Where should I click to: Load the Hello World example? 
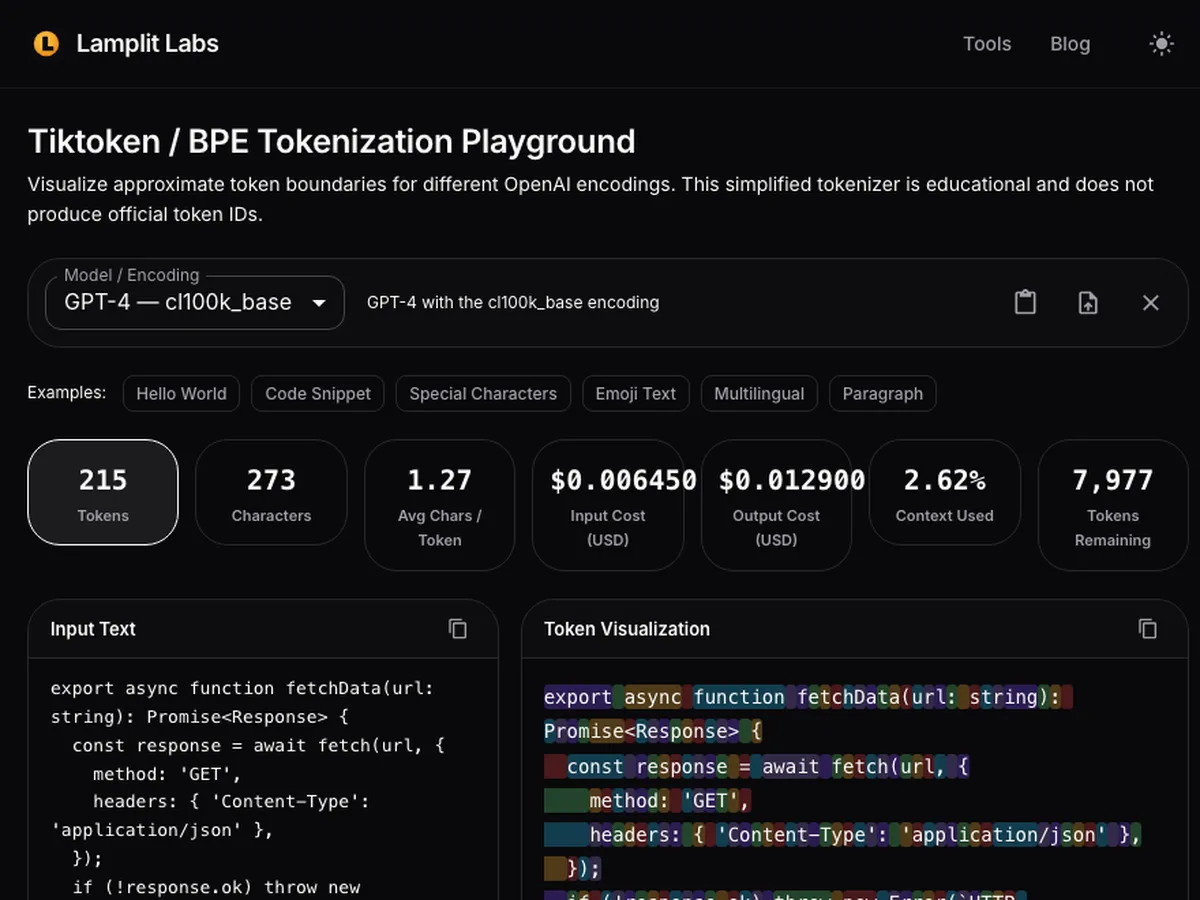pyautogui.click(x=181, y=394)
